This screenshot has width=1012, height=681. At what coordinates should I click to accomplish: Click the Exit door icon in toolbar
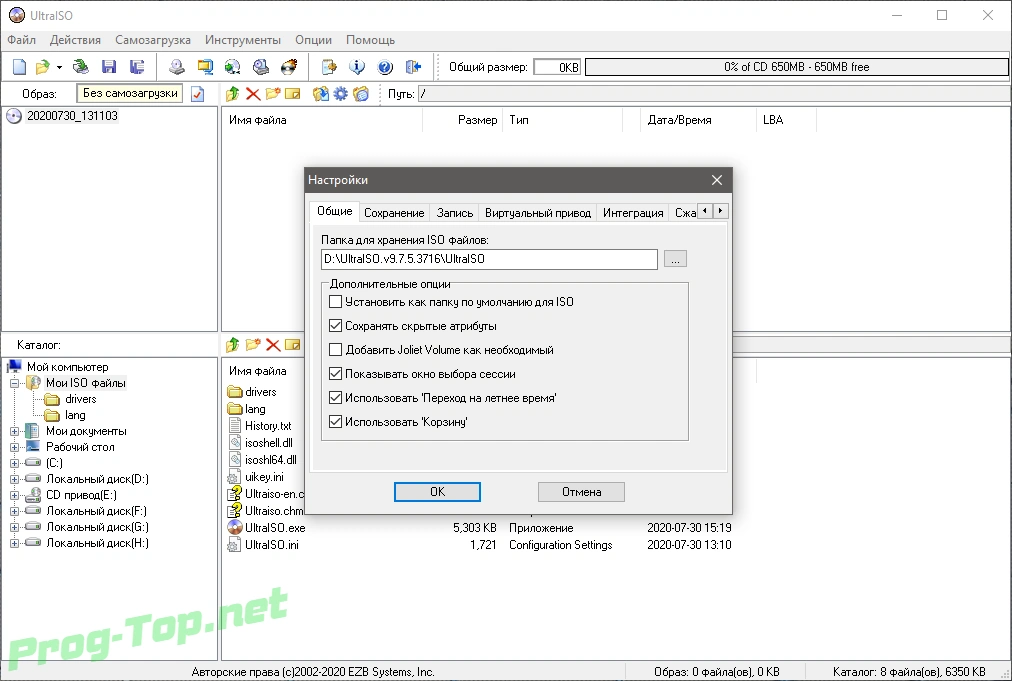[413, 66]
